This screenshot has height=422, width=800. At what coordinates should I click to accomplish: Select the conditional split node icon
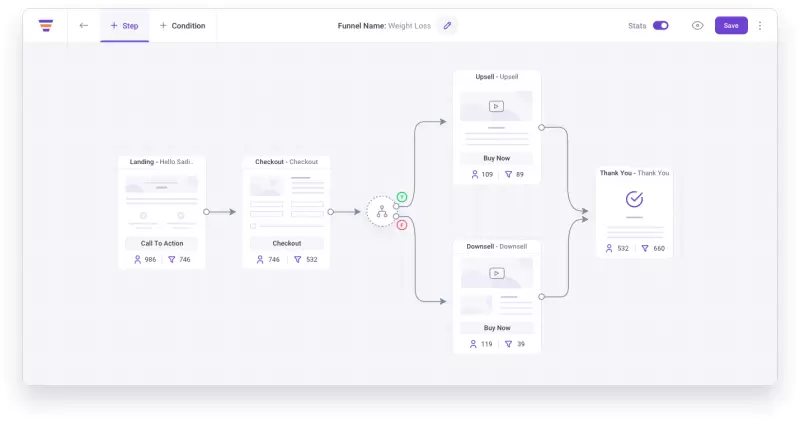point(382,211)
